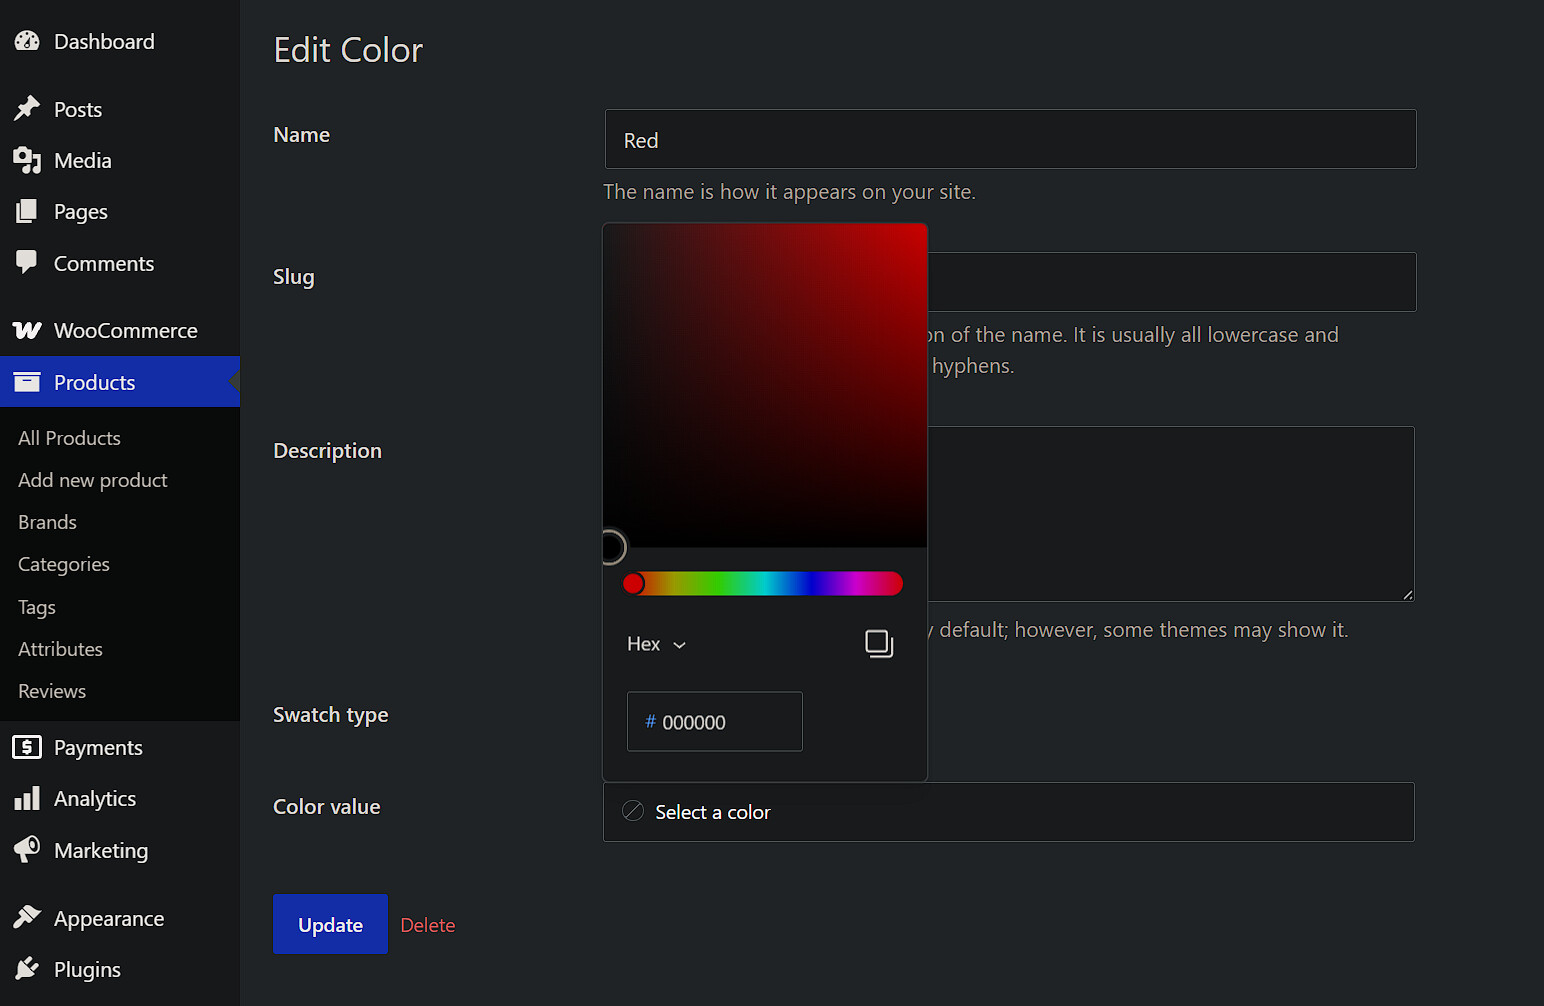Open the Posts menu item
Viewport: 1544px width, 1006px height.
120,109
